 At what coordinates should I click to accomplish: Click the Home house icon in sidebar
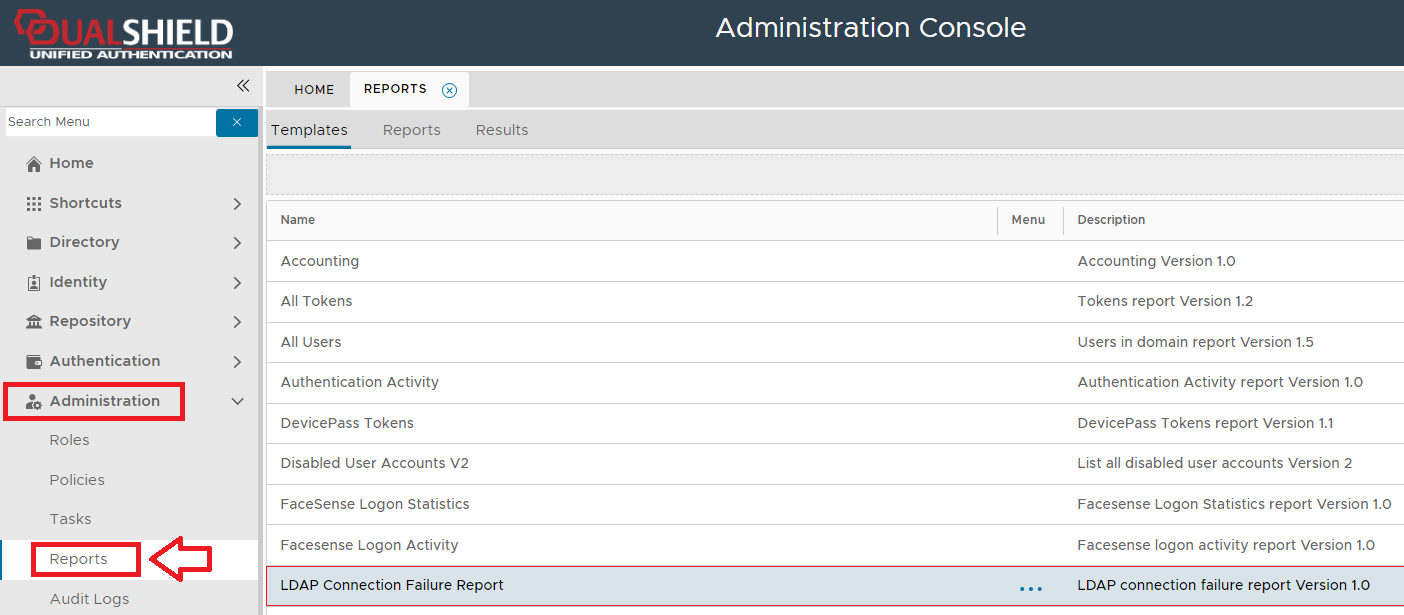(34, 164)
